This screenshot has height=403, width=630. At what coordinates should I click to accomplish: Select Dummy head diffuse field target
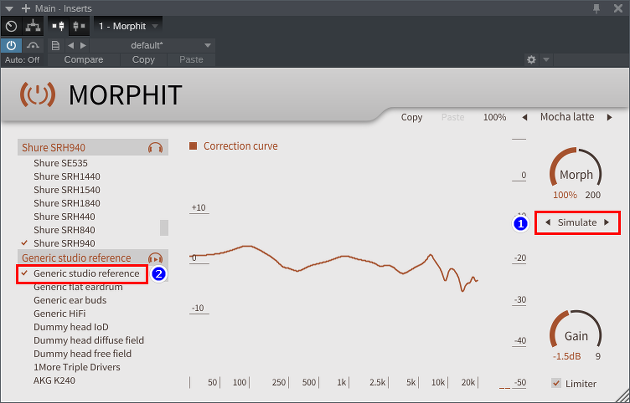pos(88,340)
